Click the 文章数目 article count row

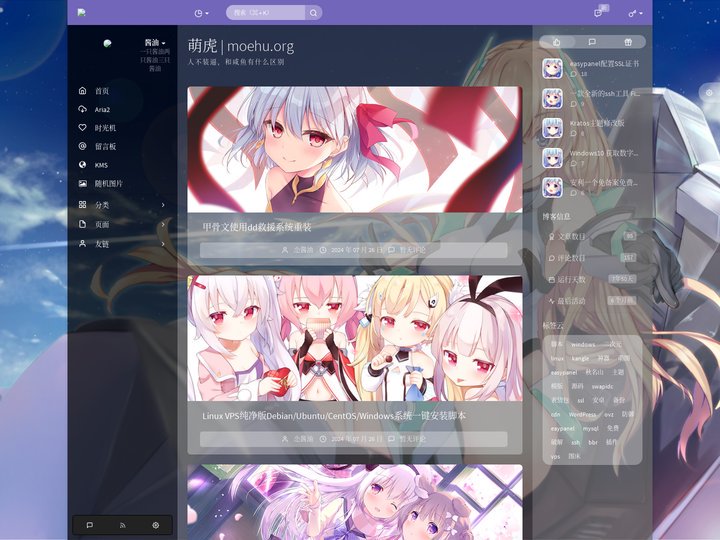(x=592, y=236)
